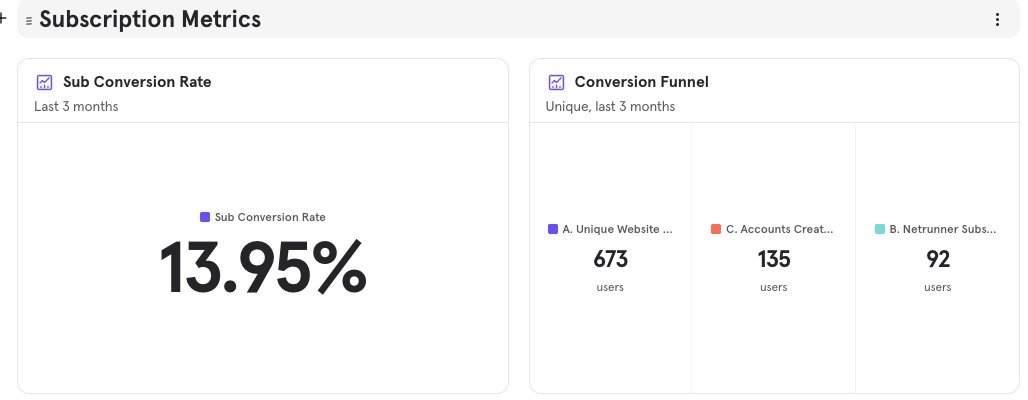The height and width of the screenshot is (400, 1028).
Task: Click the 92 users value
Action: tap(938, 260)
